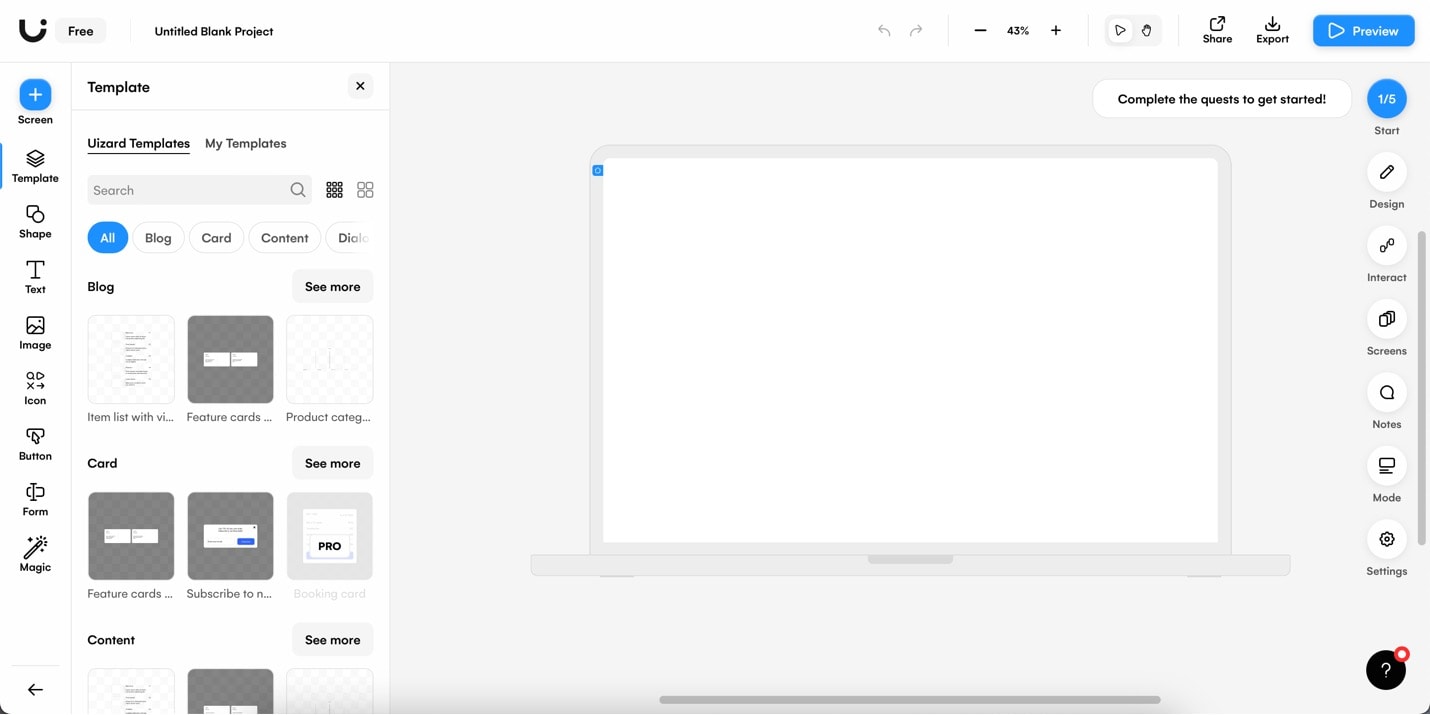Export the project
The image size is (1430, 715).
[x=1272, y=30]
